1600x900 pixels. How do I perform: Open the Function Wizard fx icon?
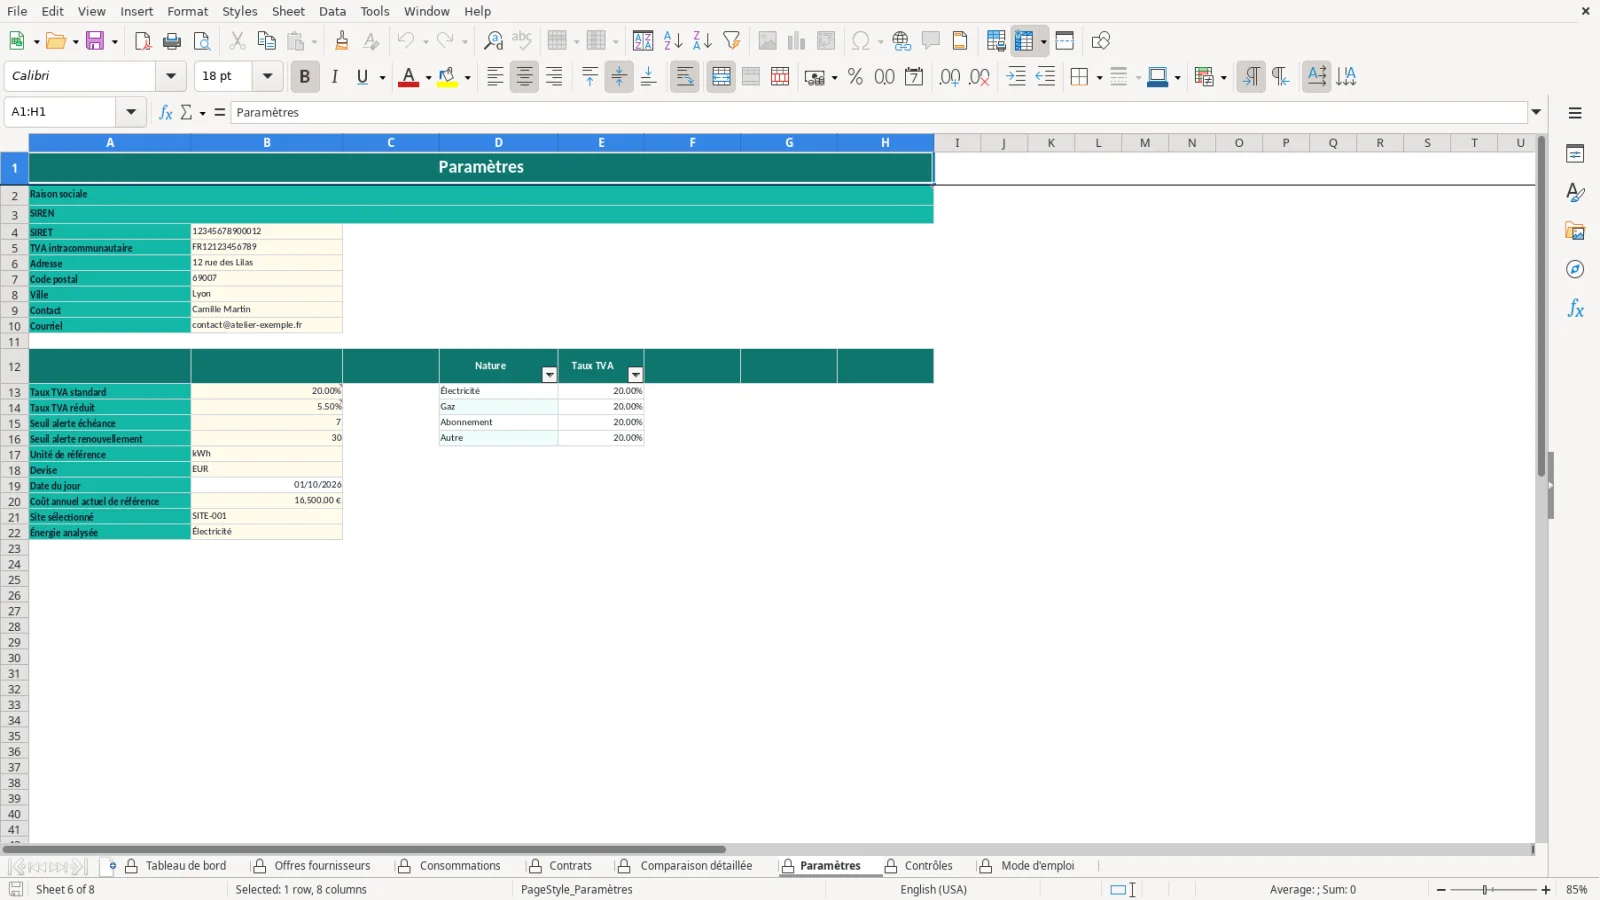click(166, 112)
